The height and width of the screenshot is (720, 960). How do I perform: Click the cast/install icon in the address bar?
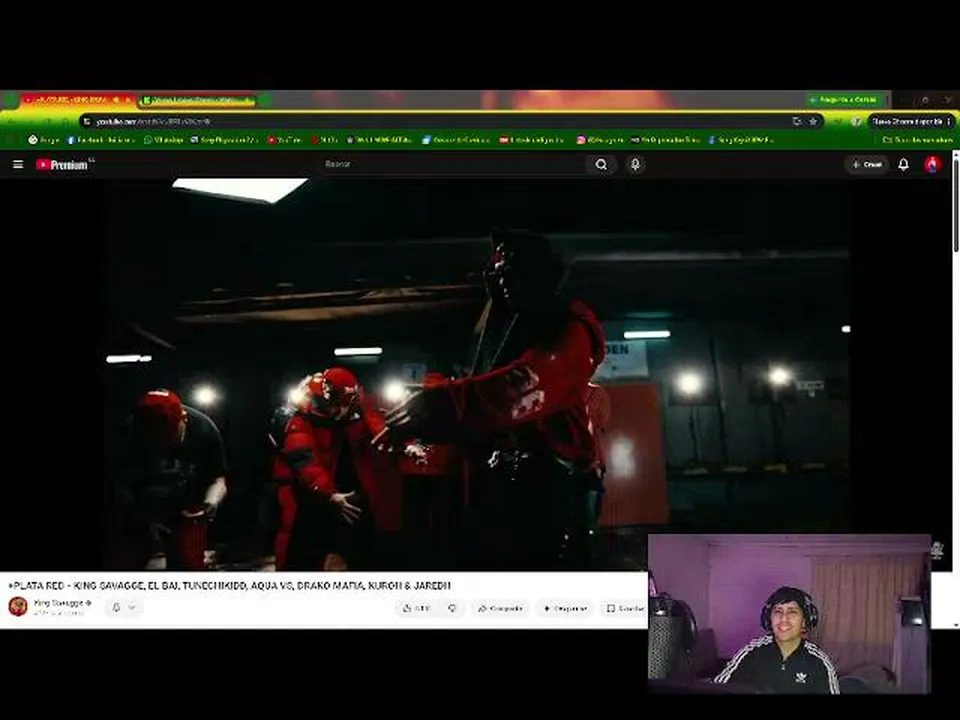[797, 121]
